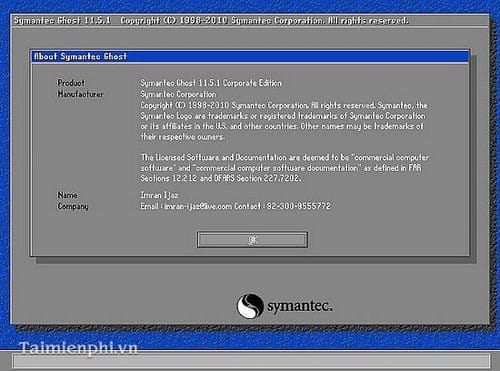
Task: Click the 'Product' label
Action: 71,83
